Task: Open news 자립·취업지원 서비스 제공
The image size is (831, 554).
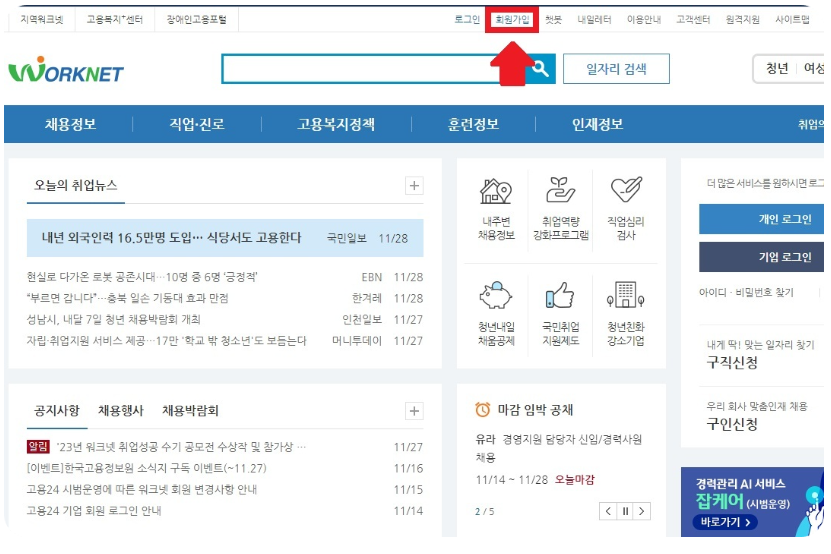Action: point(166,341)
